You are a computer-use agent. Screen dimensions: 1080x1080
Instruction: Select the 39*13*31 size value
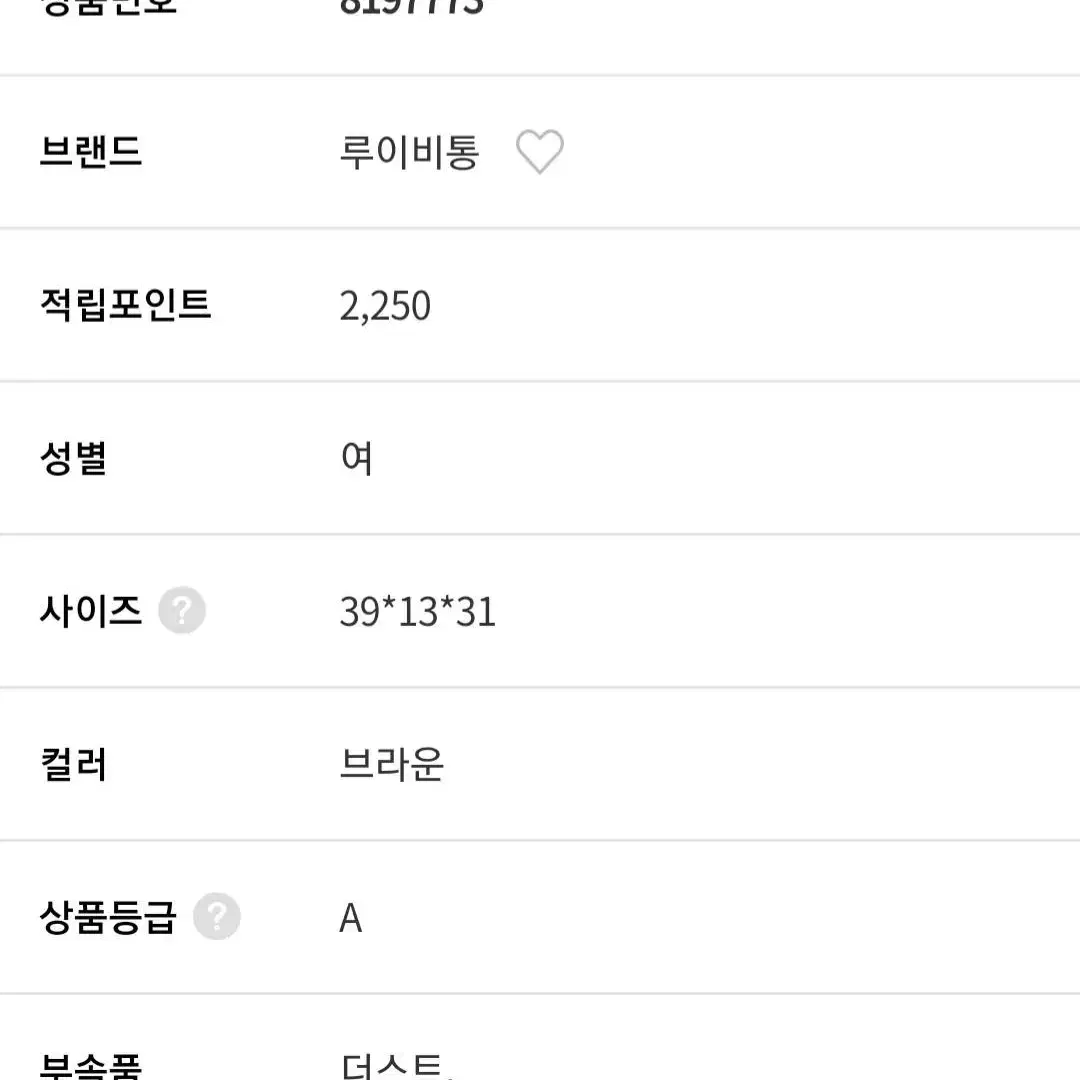pos(417,612)
